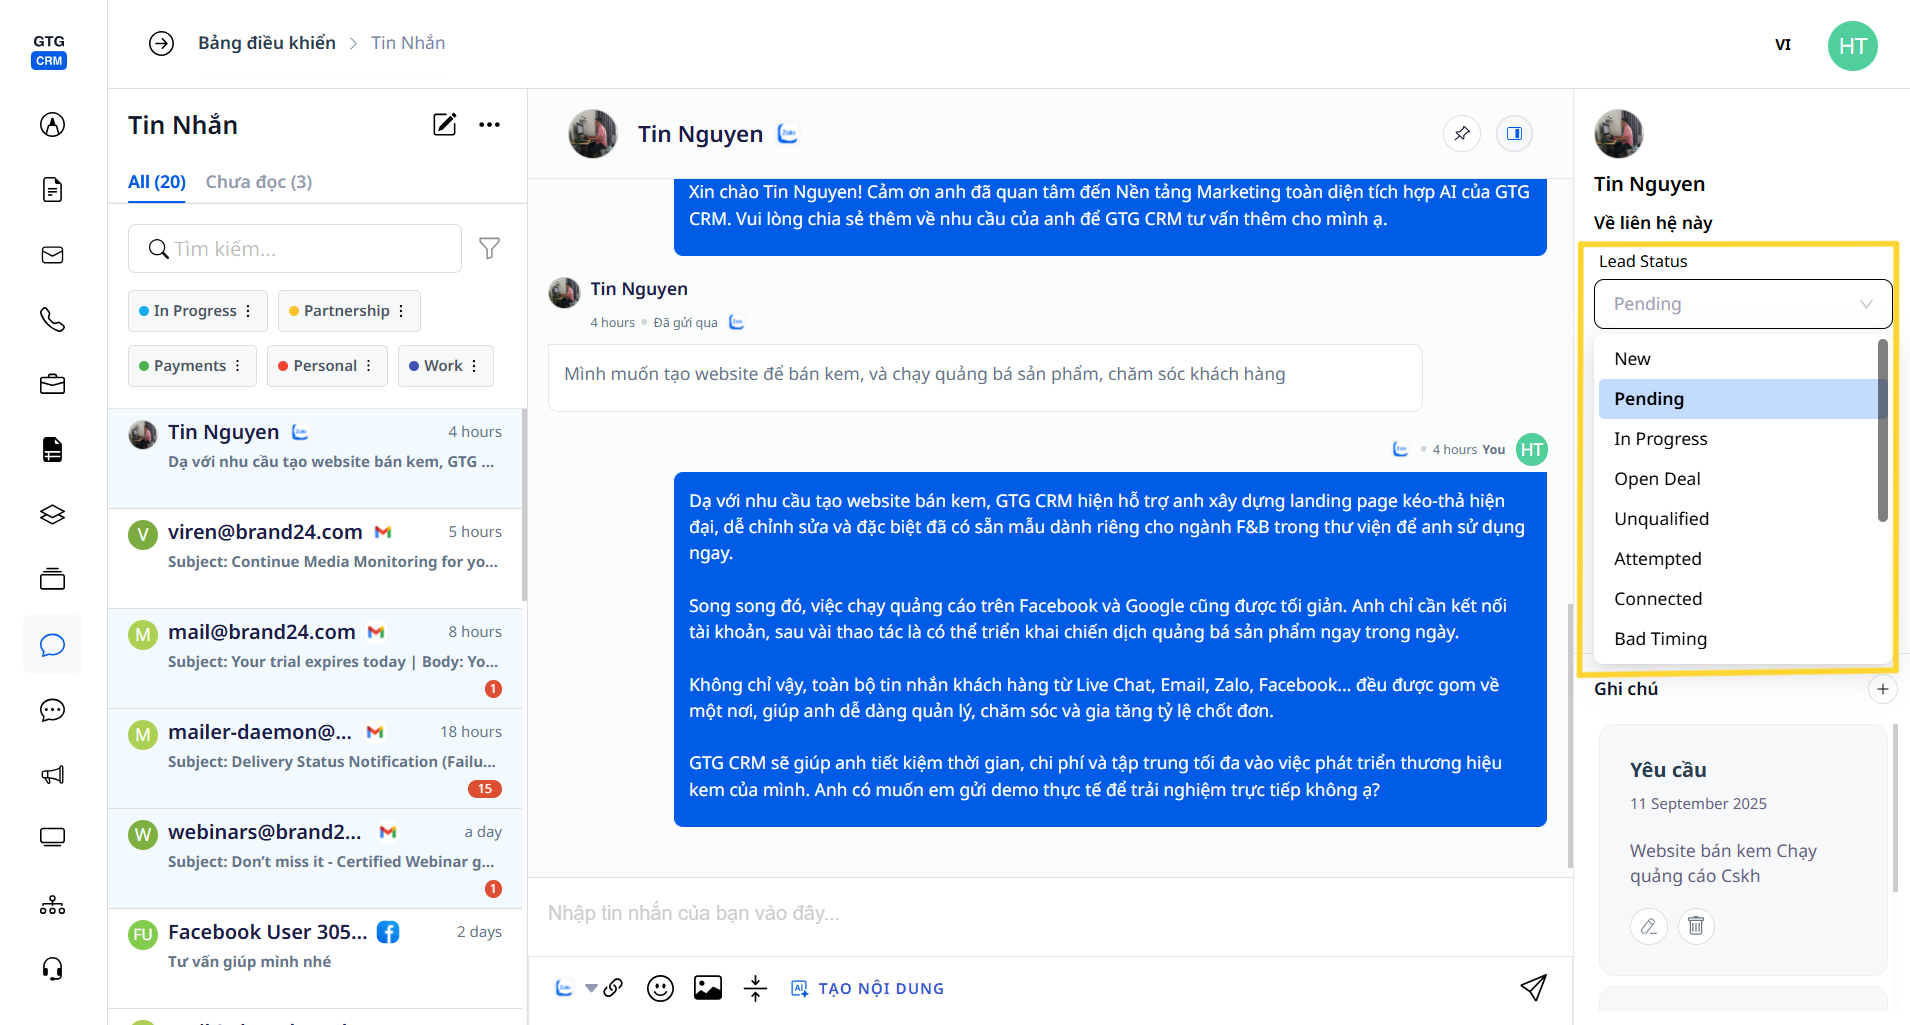Choose Unqualified from status list
The width and height of the screenshot is (1910, 1025).
(1661, 519)
